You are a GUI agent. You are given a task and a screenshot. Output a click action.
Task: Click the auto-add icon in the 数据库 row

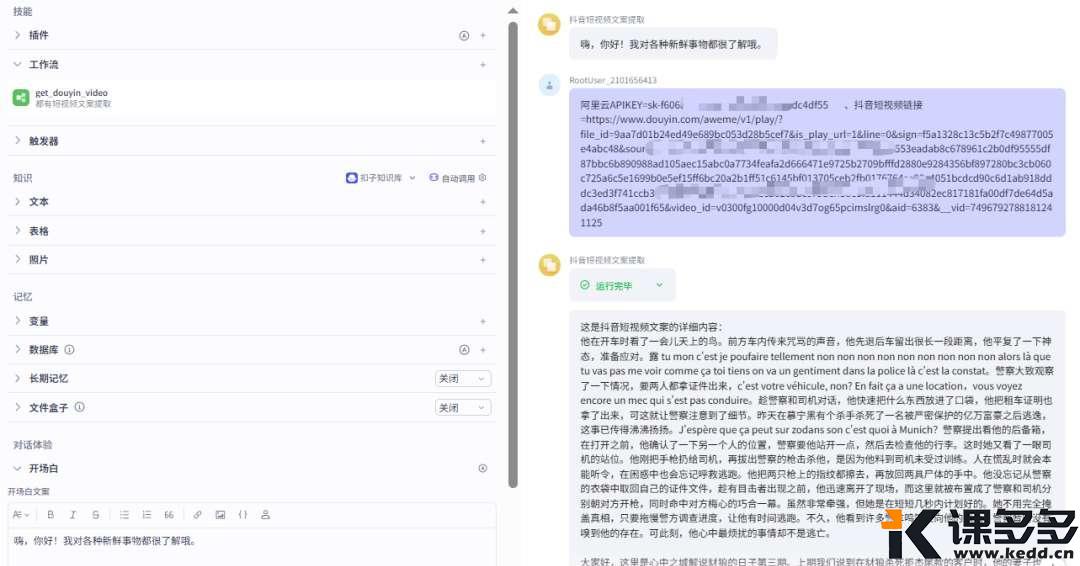click(464, 350)
